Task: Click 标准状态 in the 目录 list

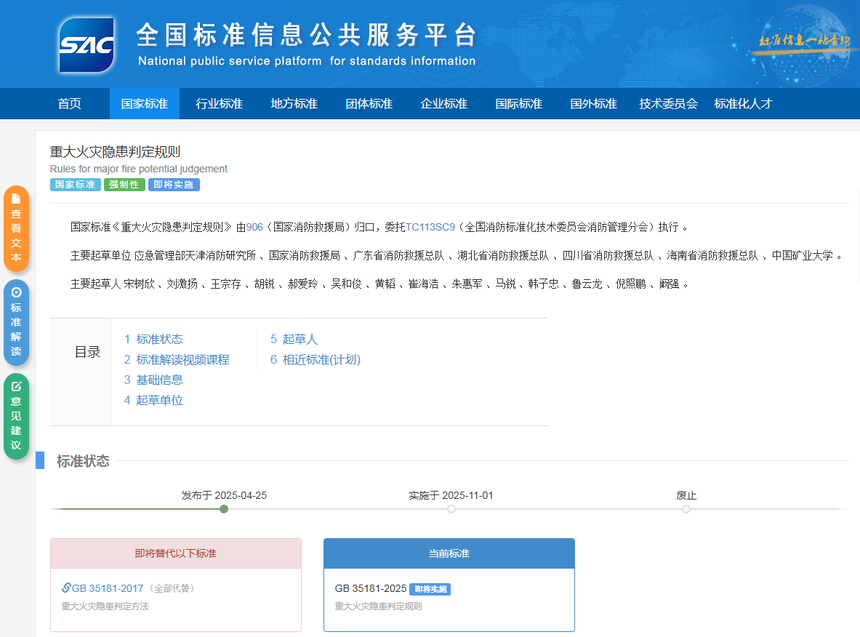Action: 152,340
